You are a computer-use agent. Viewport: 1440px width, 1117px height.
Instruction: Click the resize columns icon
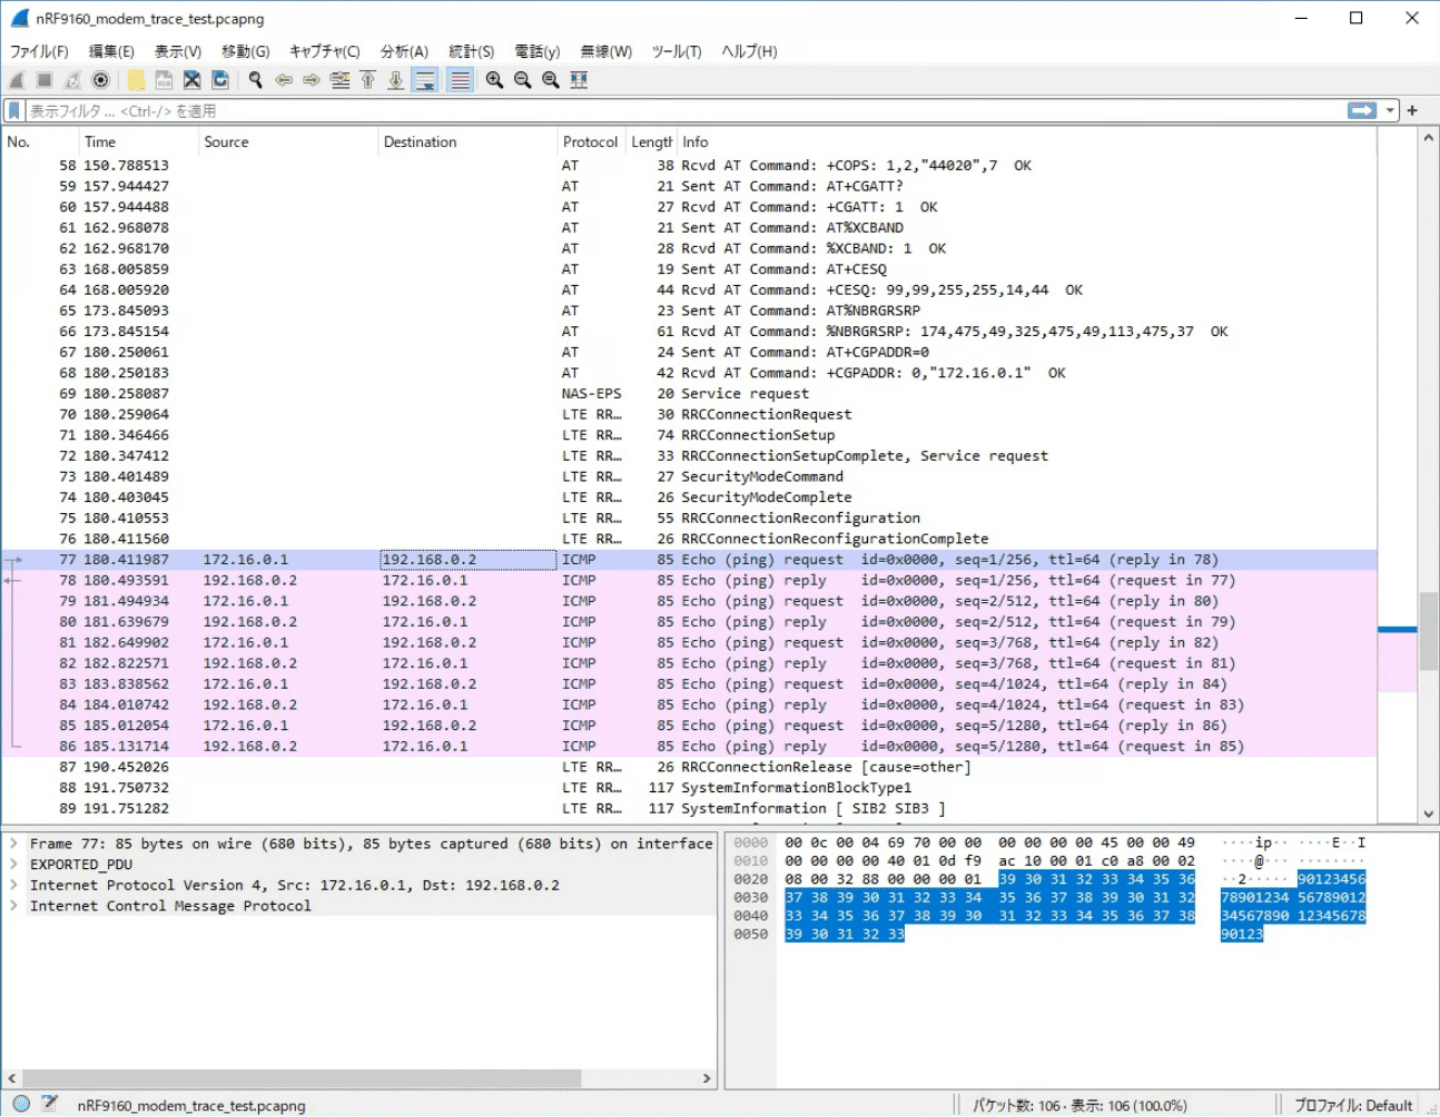pos(579,80)
